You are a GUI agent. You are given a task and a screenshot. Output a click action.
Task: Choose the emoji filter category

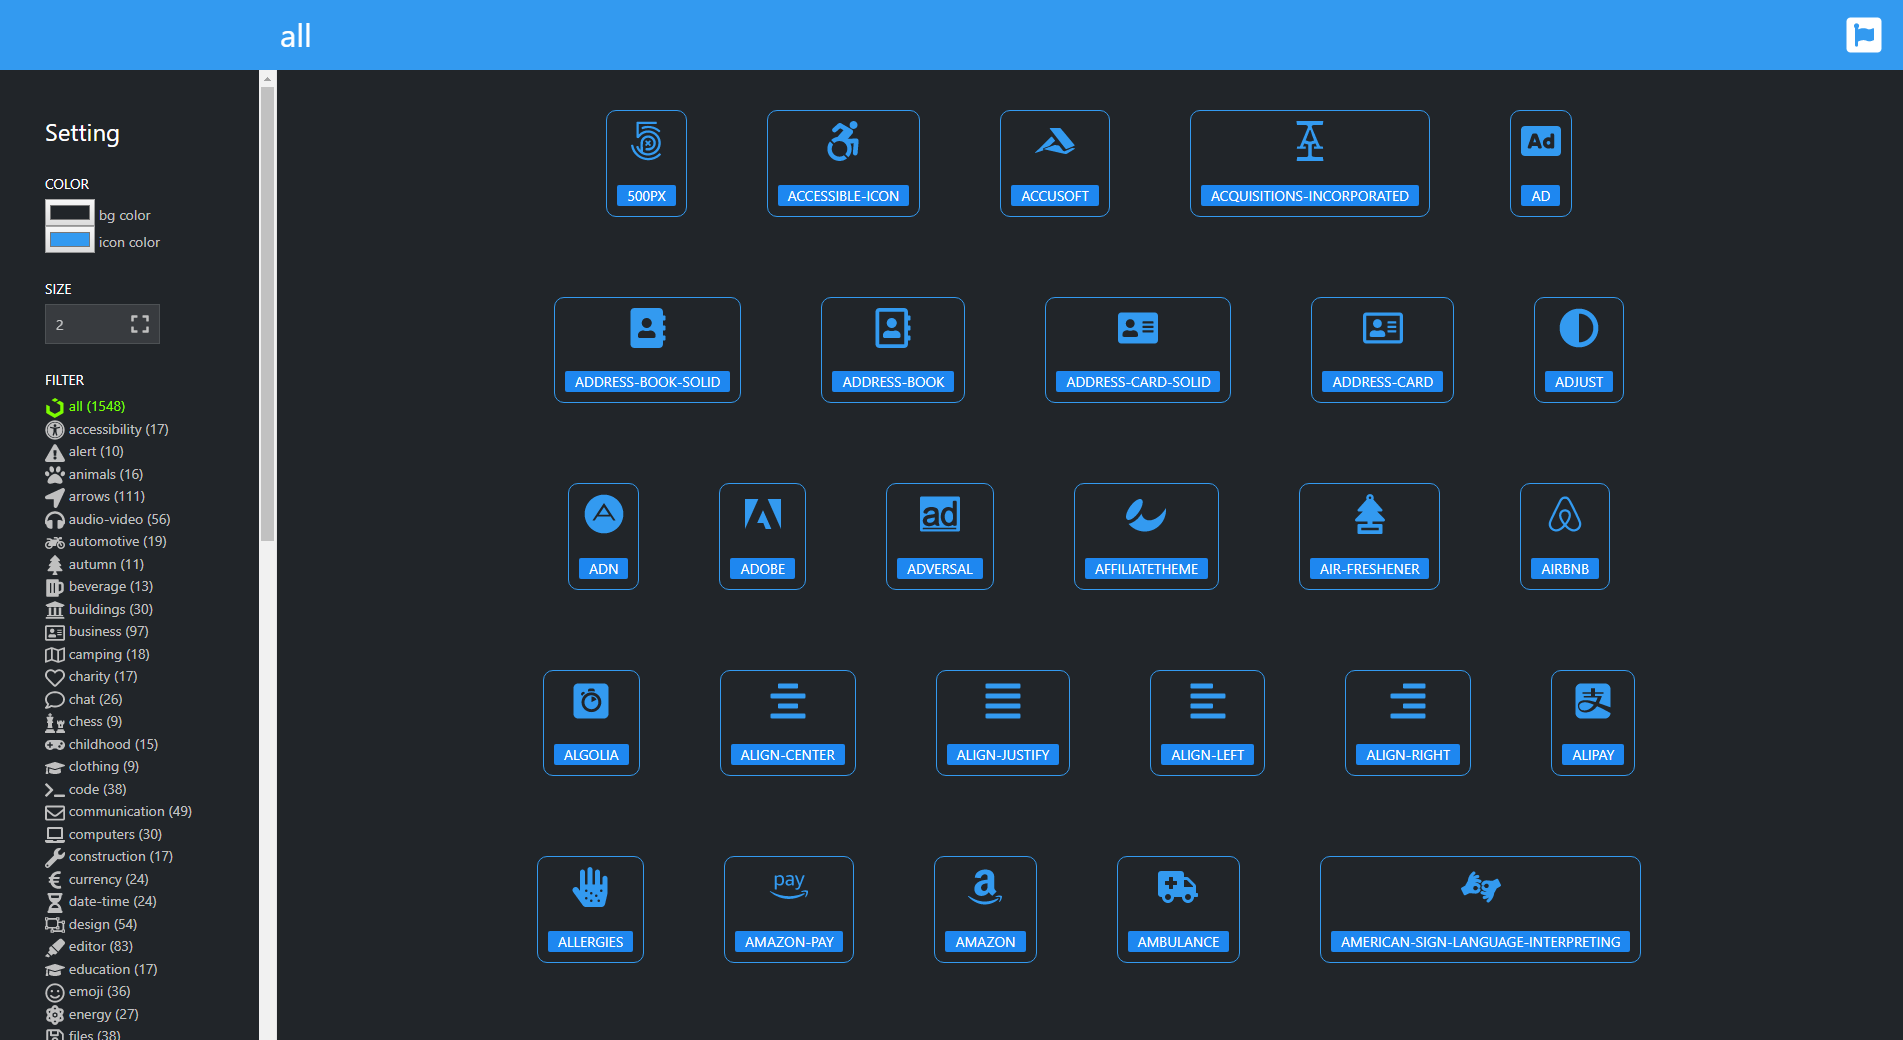[x=99, y=991]
